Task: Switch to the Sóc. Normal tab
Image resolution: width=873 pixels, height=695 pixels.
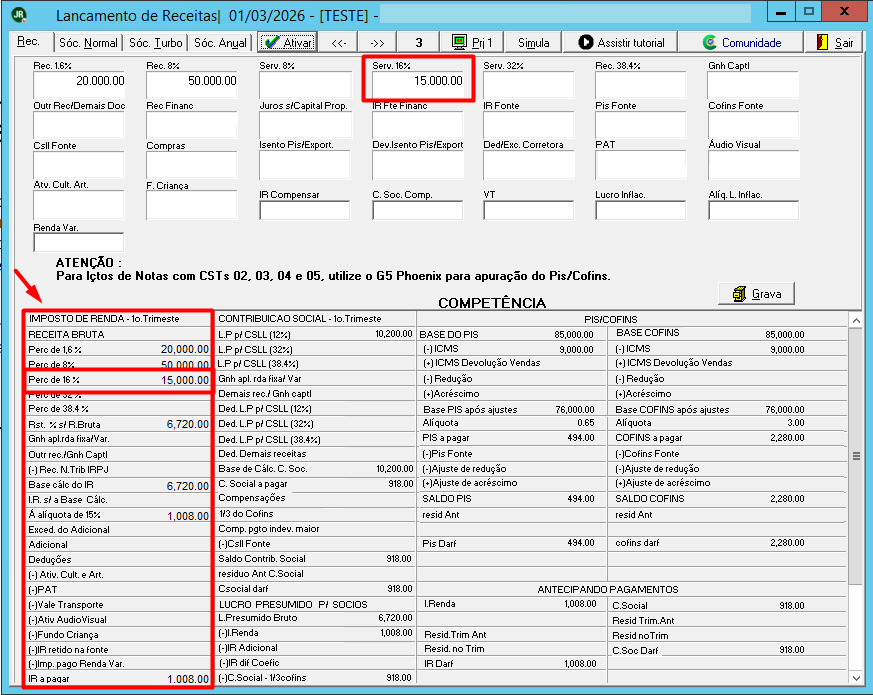Action: coord(88,43)
